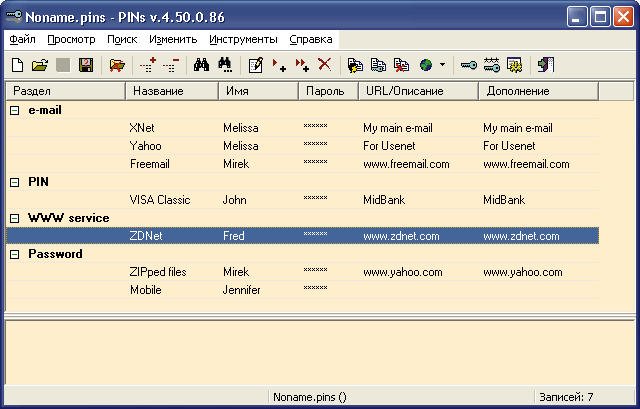
Task: Sort by the Название column header
Action: pyautogui.click(x=172, y=91)
